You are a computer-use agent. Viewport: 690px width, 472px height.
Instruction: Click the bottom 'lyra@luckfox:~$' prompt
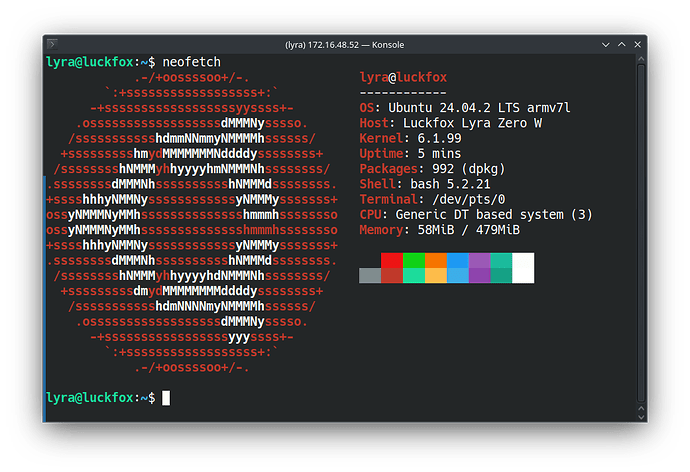click(x=101, y=398)
